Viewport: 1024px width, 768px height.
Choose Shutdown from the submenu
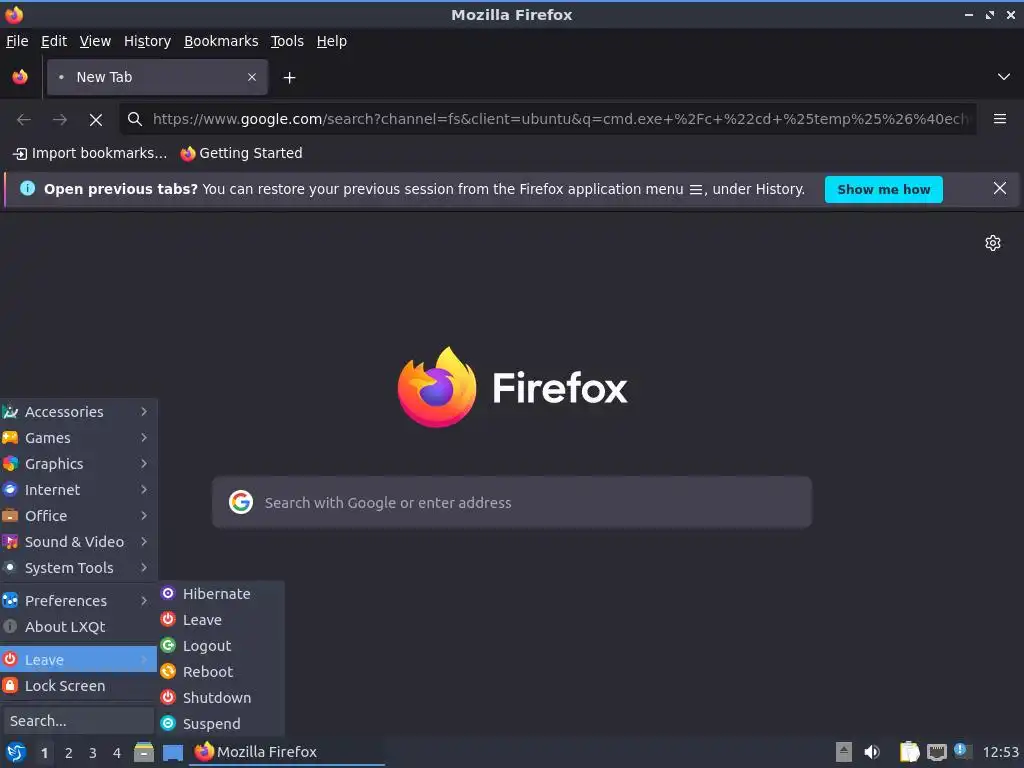tap(221, 698)
